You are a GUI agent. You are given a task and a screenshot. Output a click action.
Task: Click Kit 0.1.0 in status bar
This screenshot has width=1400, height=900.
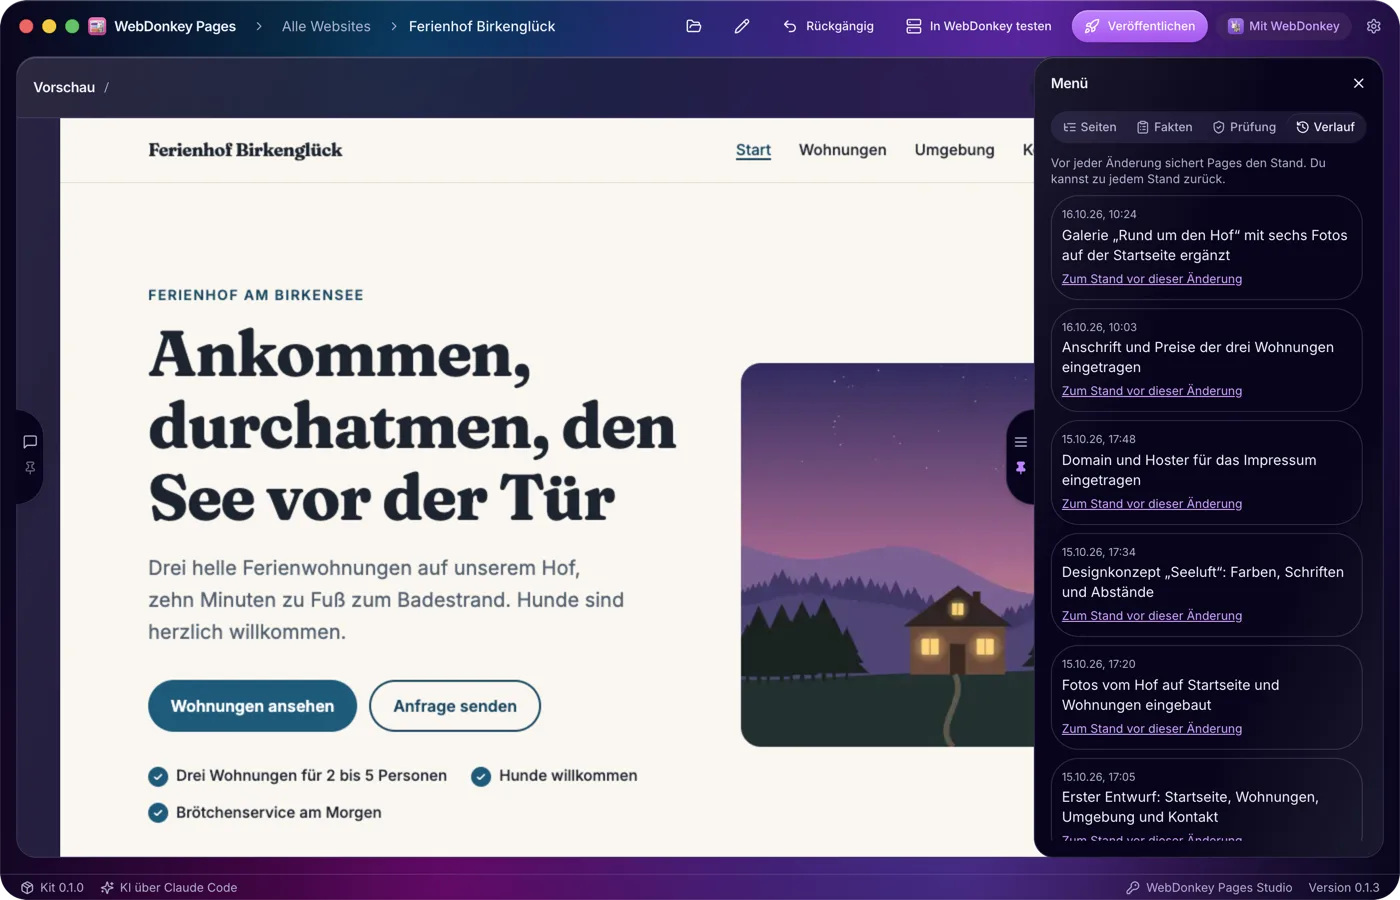pos(52,888)
